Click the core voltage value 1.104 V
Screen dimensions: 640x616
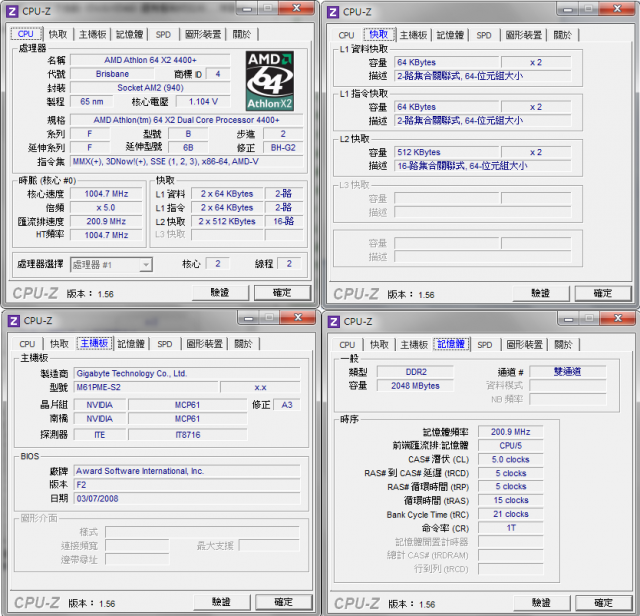click(203, 102)
